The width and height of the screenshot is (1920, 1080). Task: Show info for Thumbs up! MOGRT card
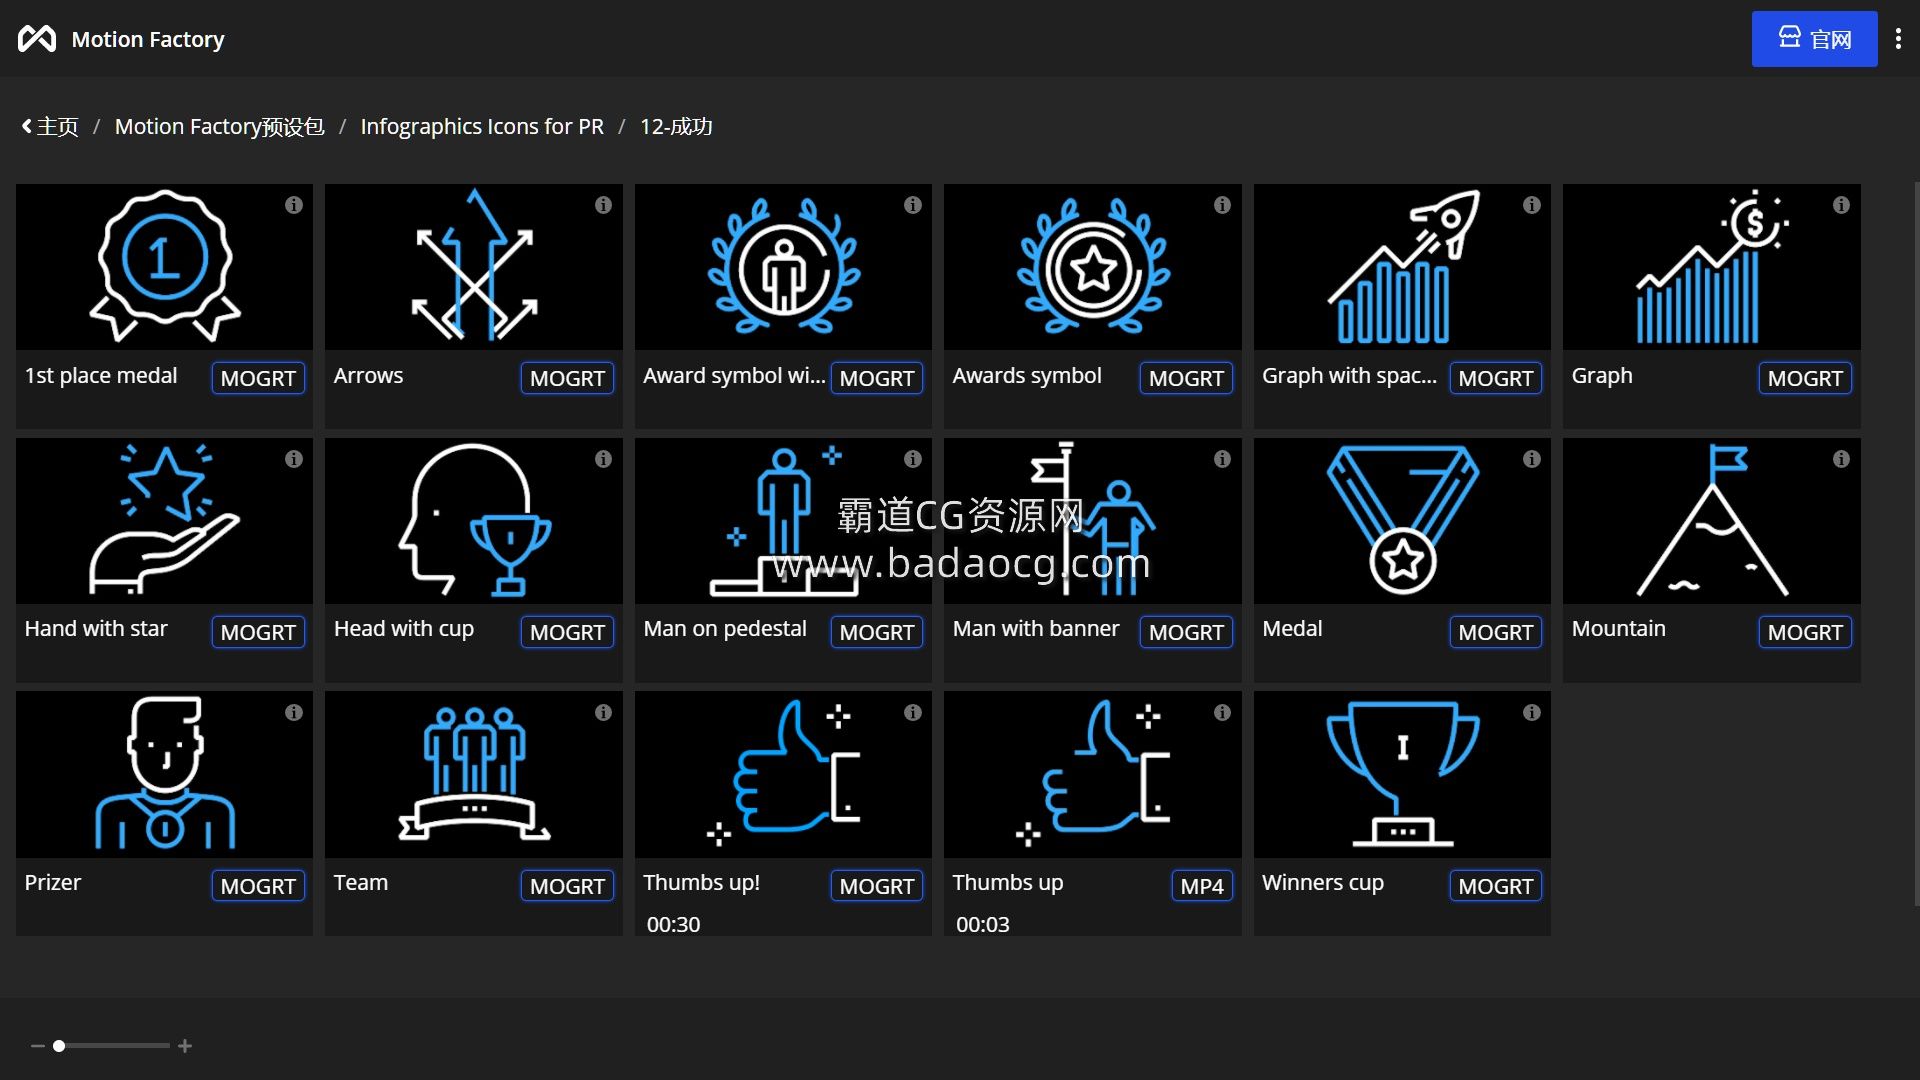(913, 713)
